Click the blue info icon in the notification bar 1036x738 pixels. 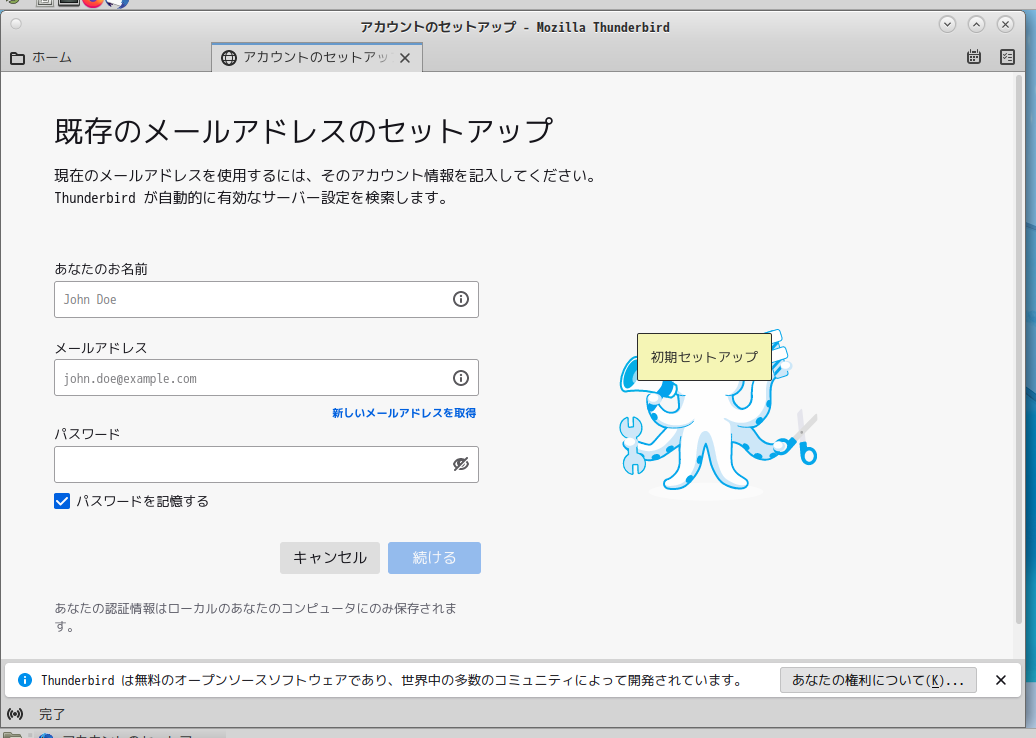tap(25, 680)
